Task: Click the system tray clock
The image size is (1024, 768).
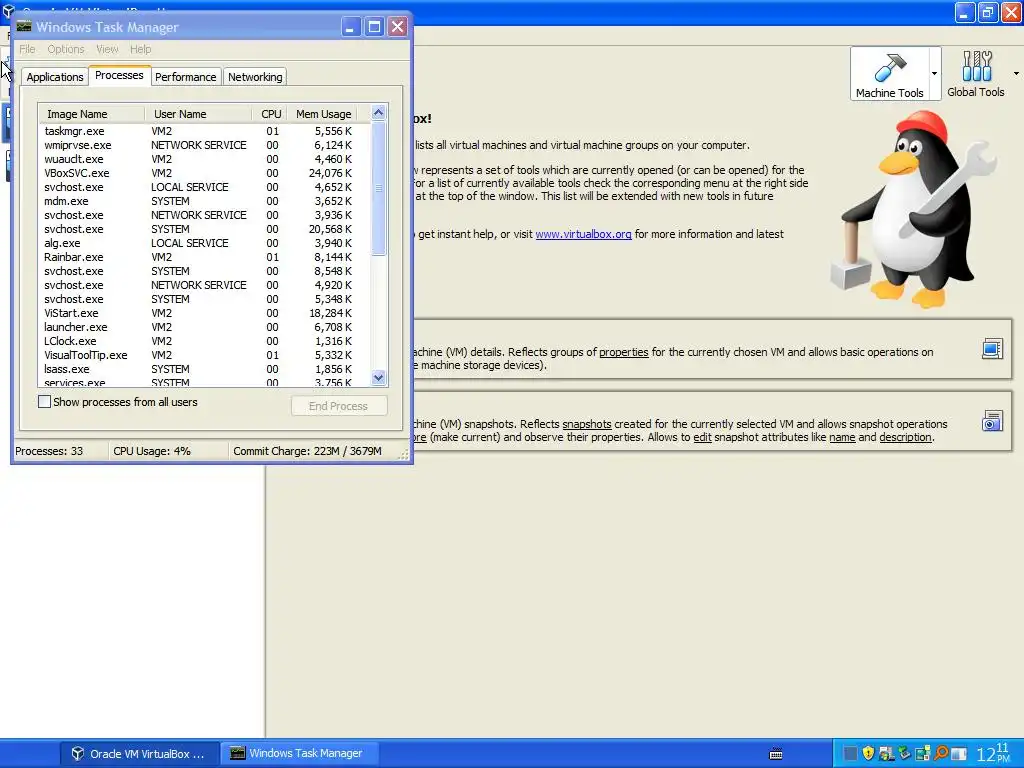Action: point(995,754)
